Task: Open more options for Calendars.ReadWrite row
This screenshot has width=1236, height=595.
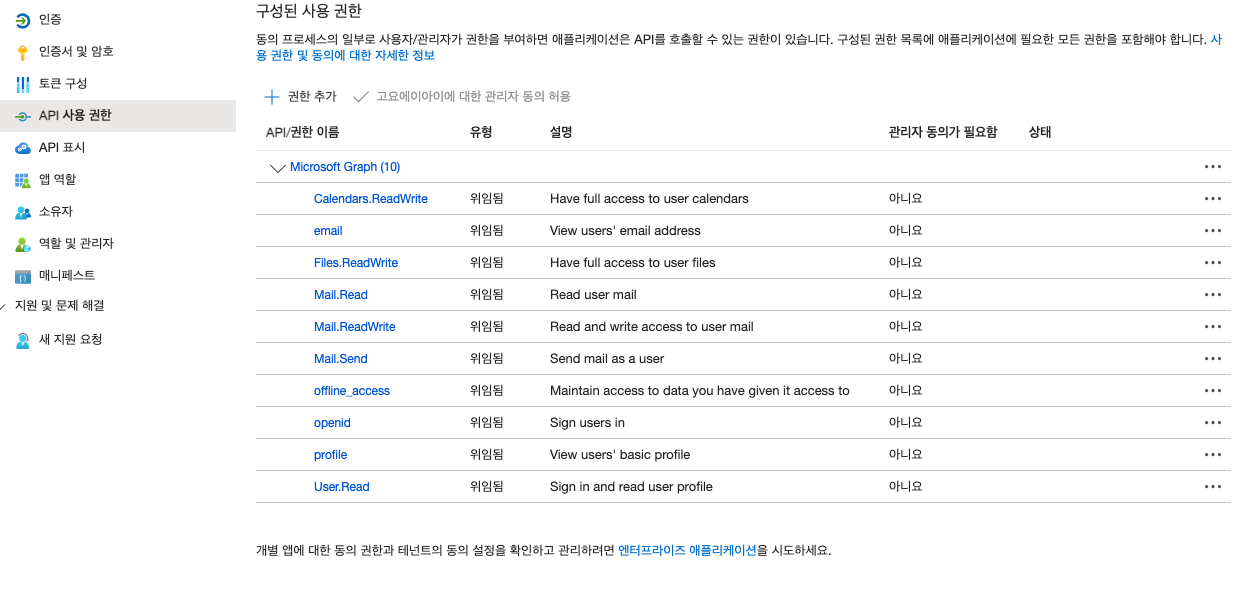Action: [x=1213, y=199]
